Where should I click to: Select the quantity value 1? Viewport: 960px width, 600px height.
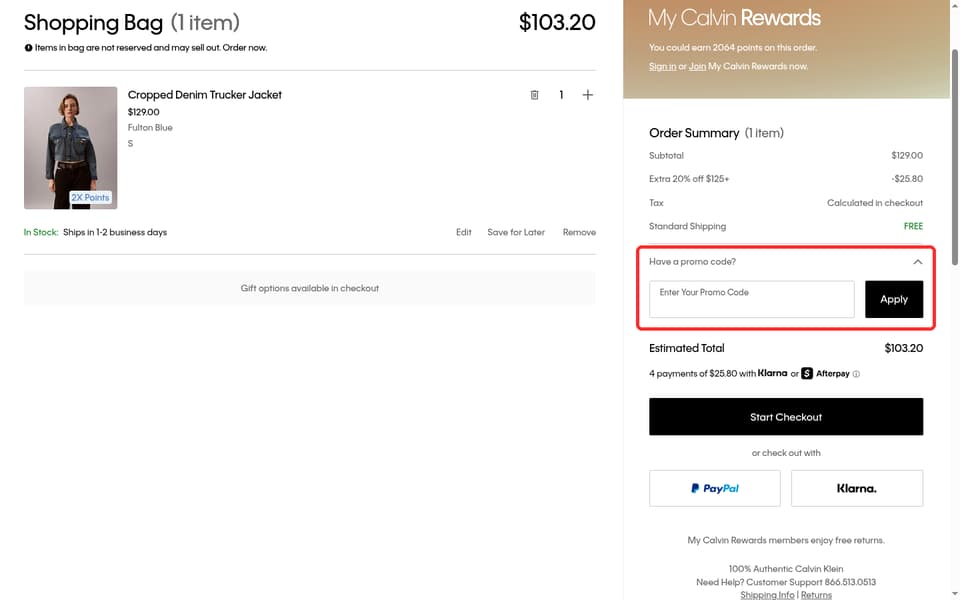tap(561, 95)
